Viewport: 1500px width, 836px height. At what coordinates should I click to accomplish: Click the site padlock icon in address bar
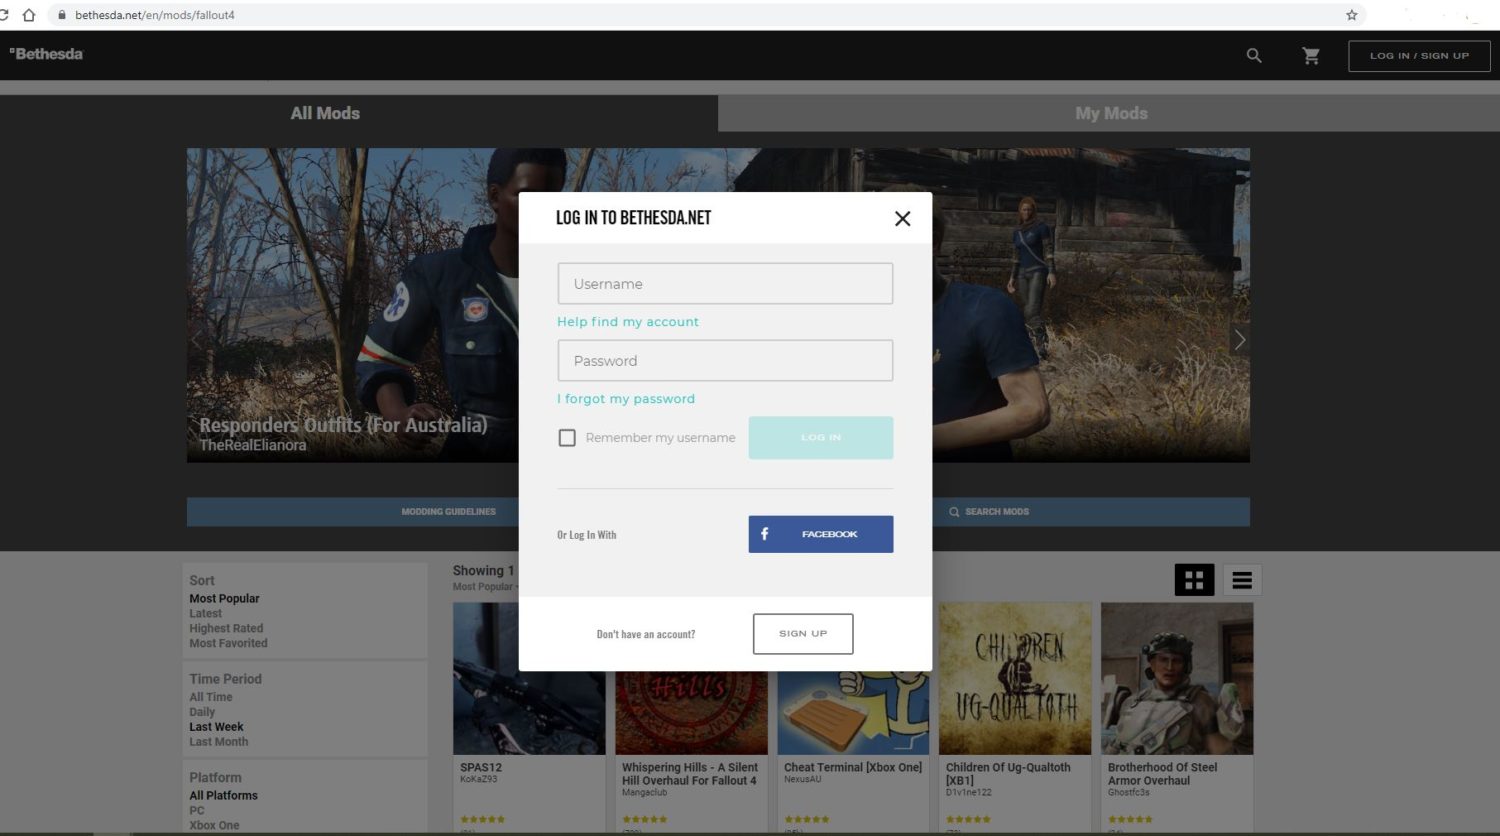[x=62, y=15]
